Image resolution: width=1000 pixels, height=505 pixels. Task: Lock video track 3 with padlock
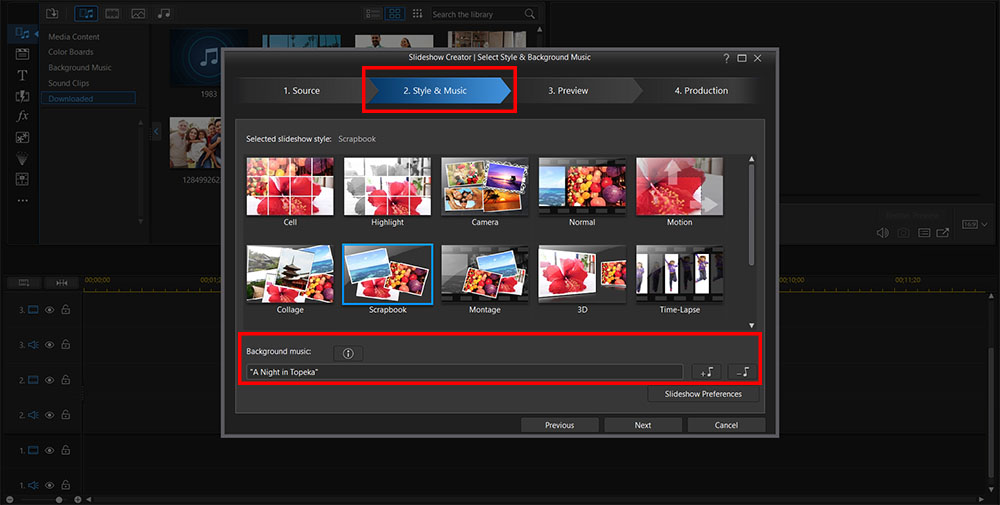[x=66, y=310]
